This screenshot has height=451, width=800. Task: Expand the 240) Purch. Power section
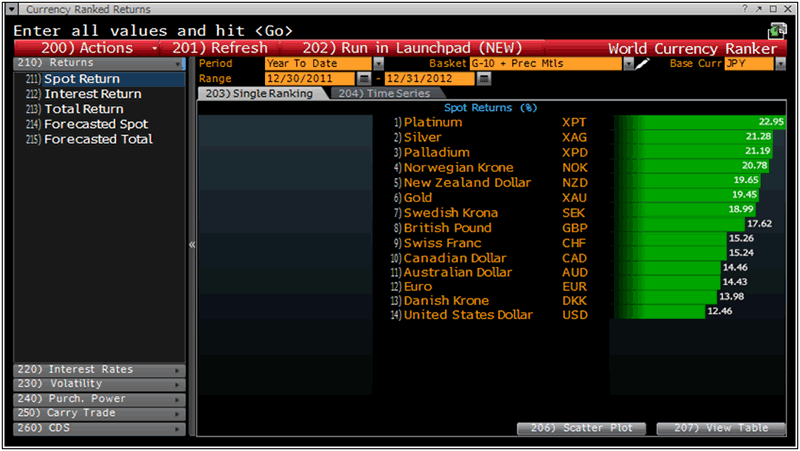tap(99, 398)
